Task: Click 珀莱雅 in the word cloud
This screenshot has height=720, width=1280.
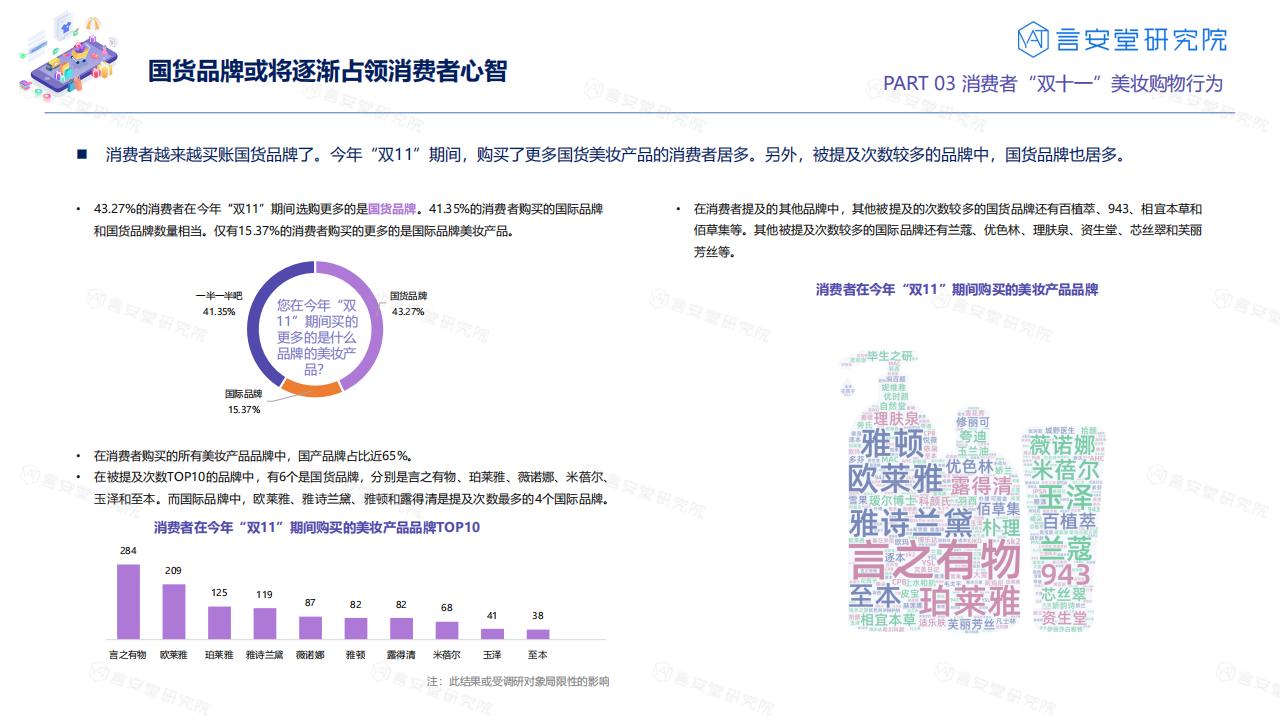Action: click(969, 602)
